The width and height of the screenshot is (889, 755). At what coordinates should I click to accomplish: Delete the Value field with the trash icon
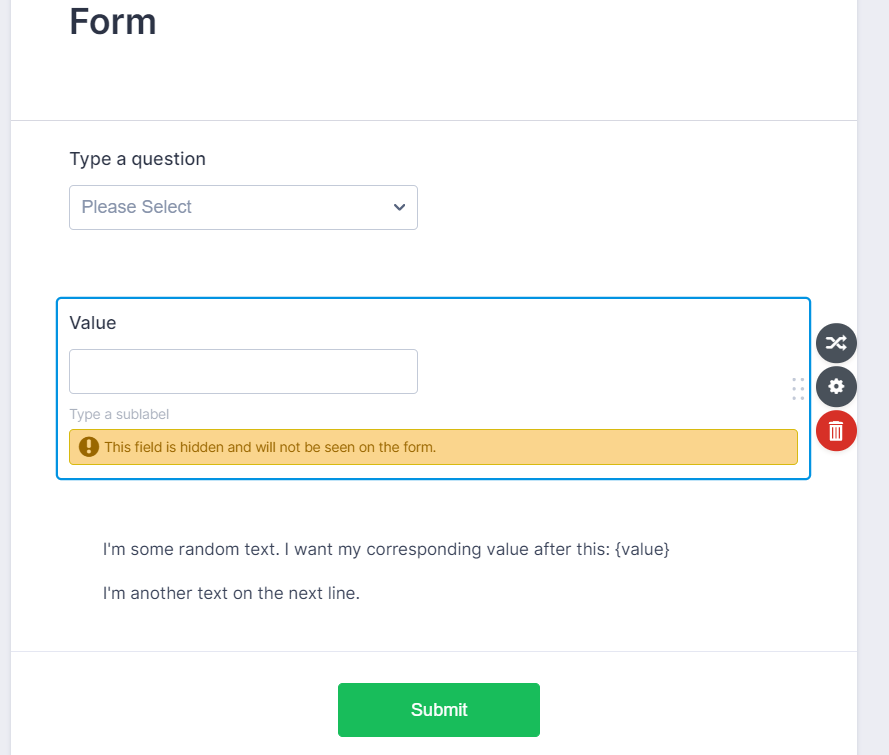point(836,431)
